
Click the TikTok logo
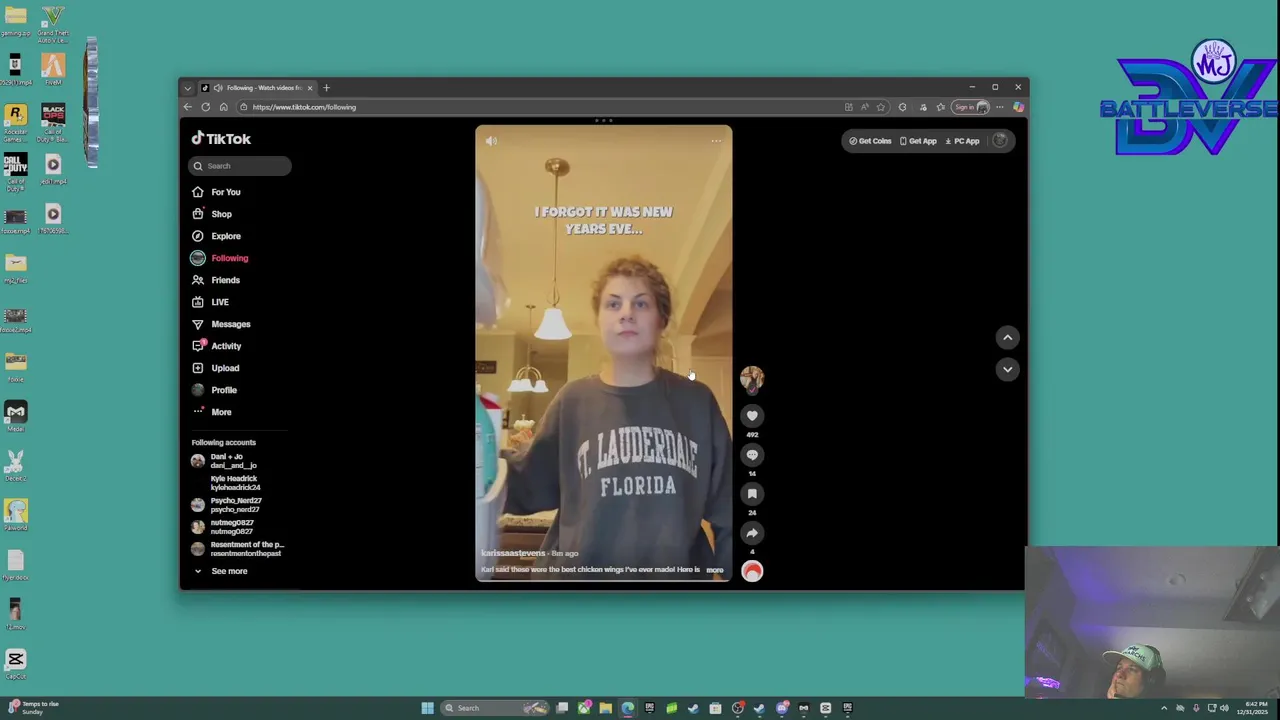(x=221, y=139)
